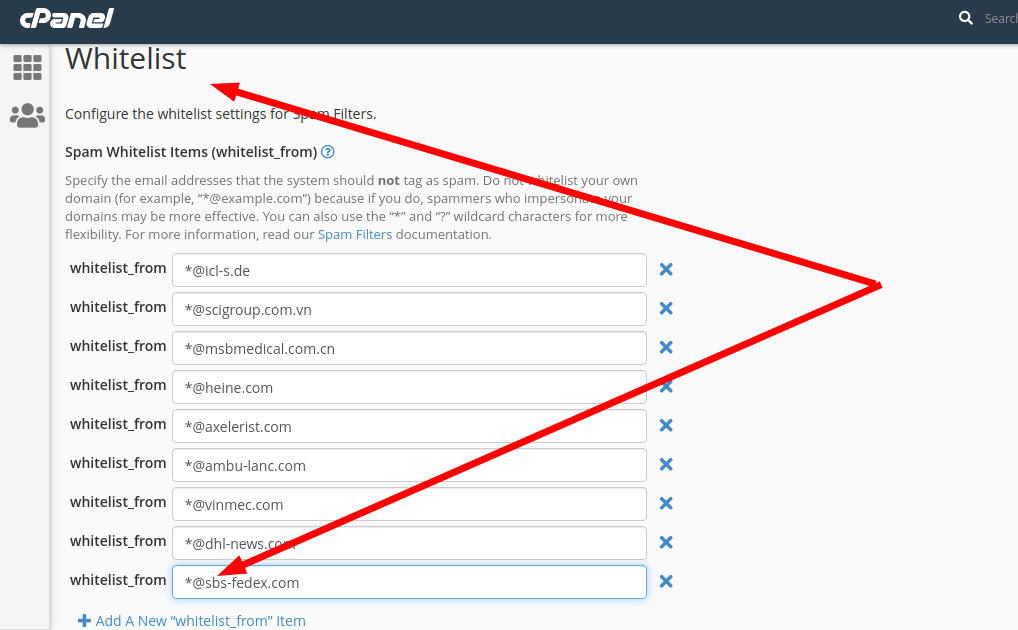Open the Spam Filters documentation link
Image resolution: width=1018 pixels, height=630 pixels.
(x=355, y=234)
